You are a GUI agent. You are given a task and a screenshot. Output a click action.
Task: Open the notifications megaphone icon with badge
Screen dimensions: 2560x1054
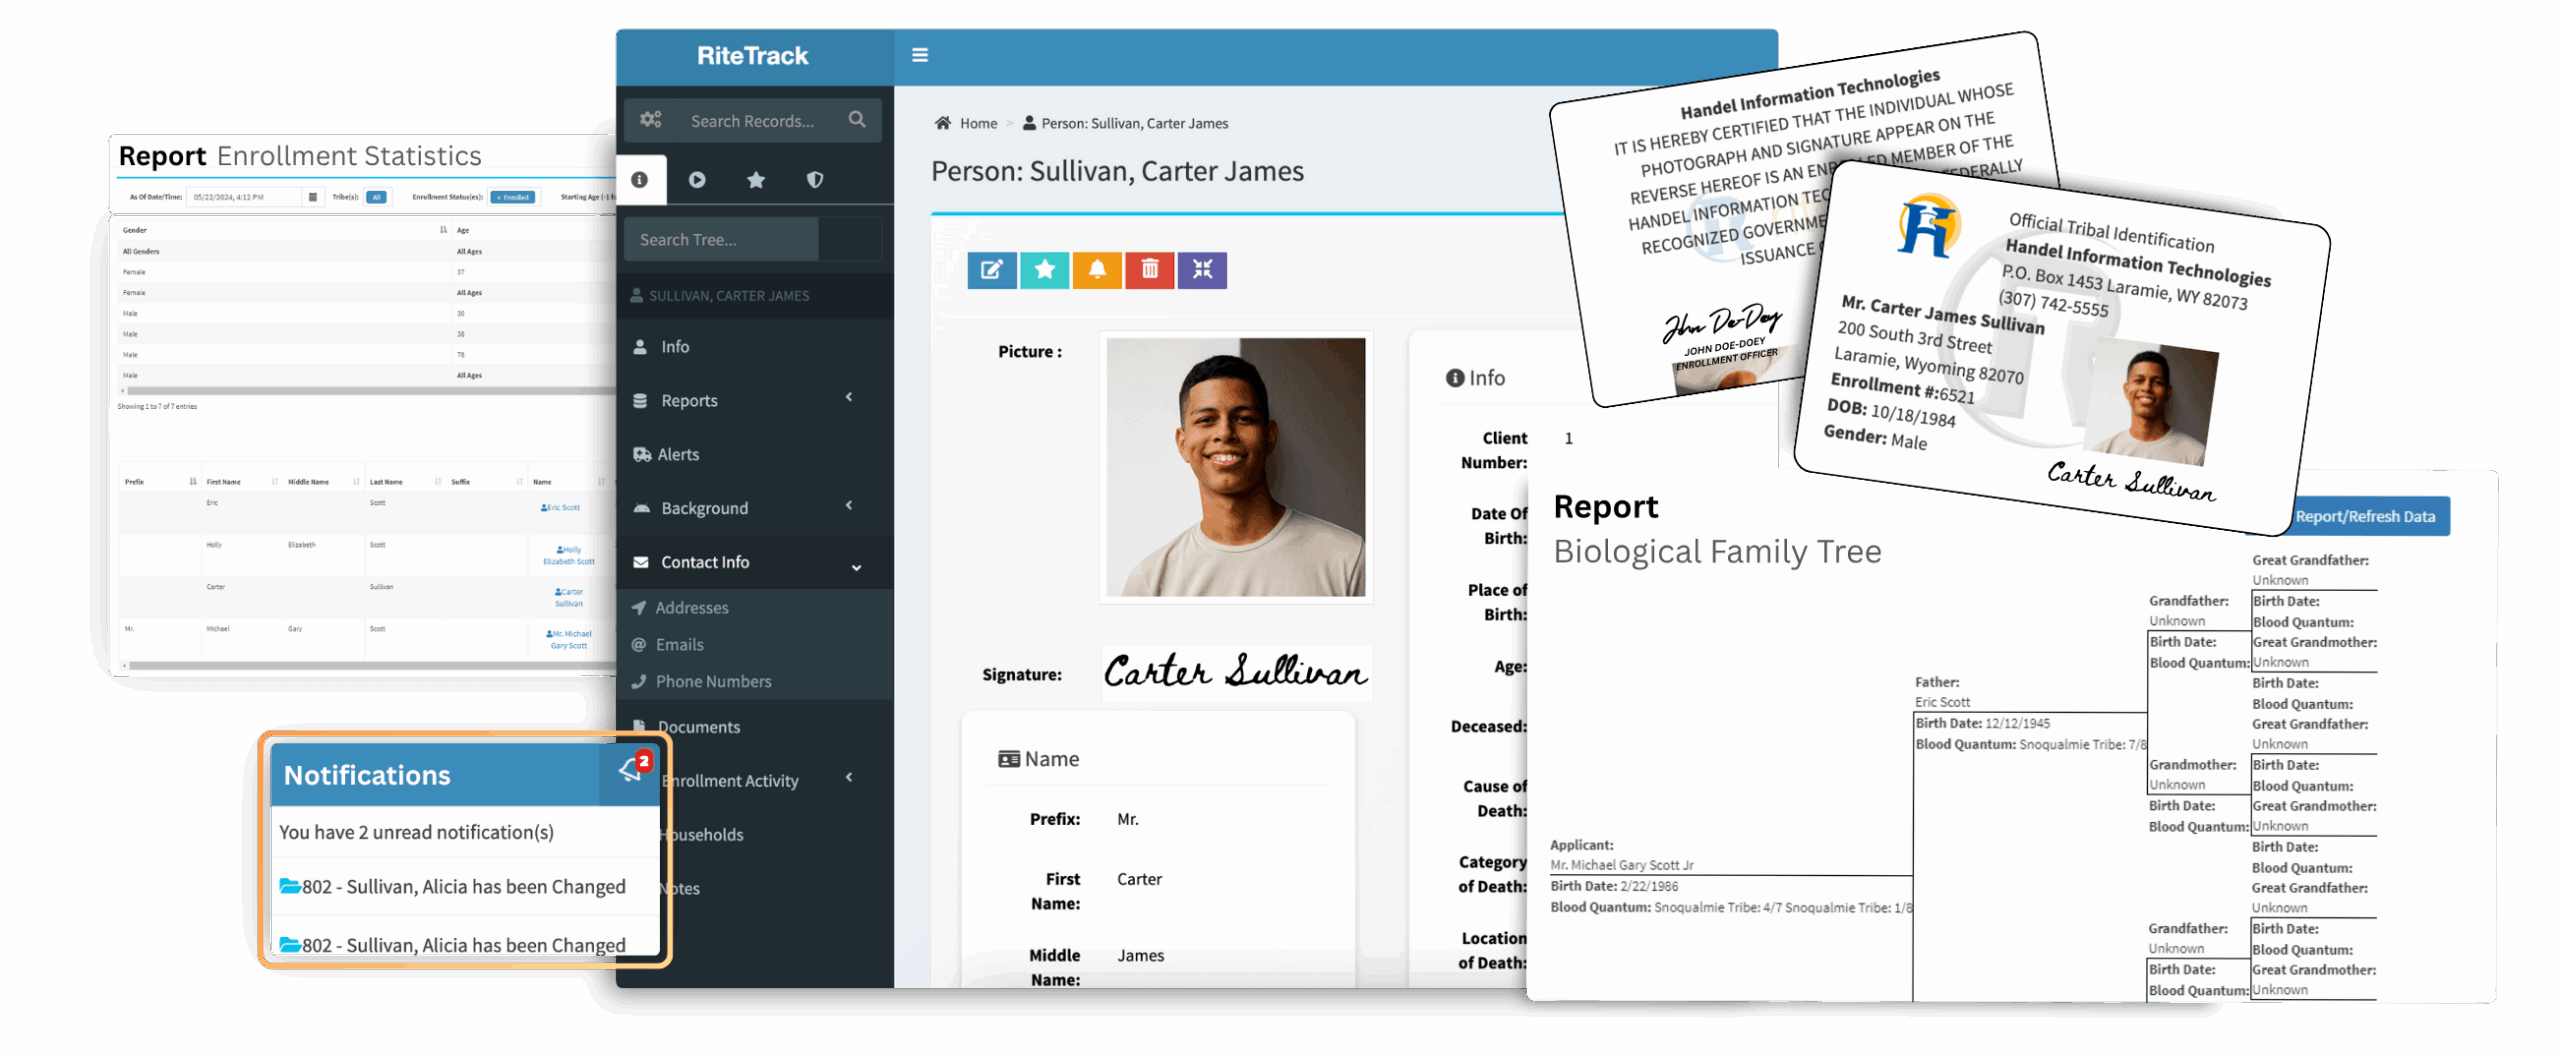tap(631, 770)
